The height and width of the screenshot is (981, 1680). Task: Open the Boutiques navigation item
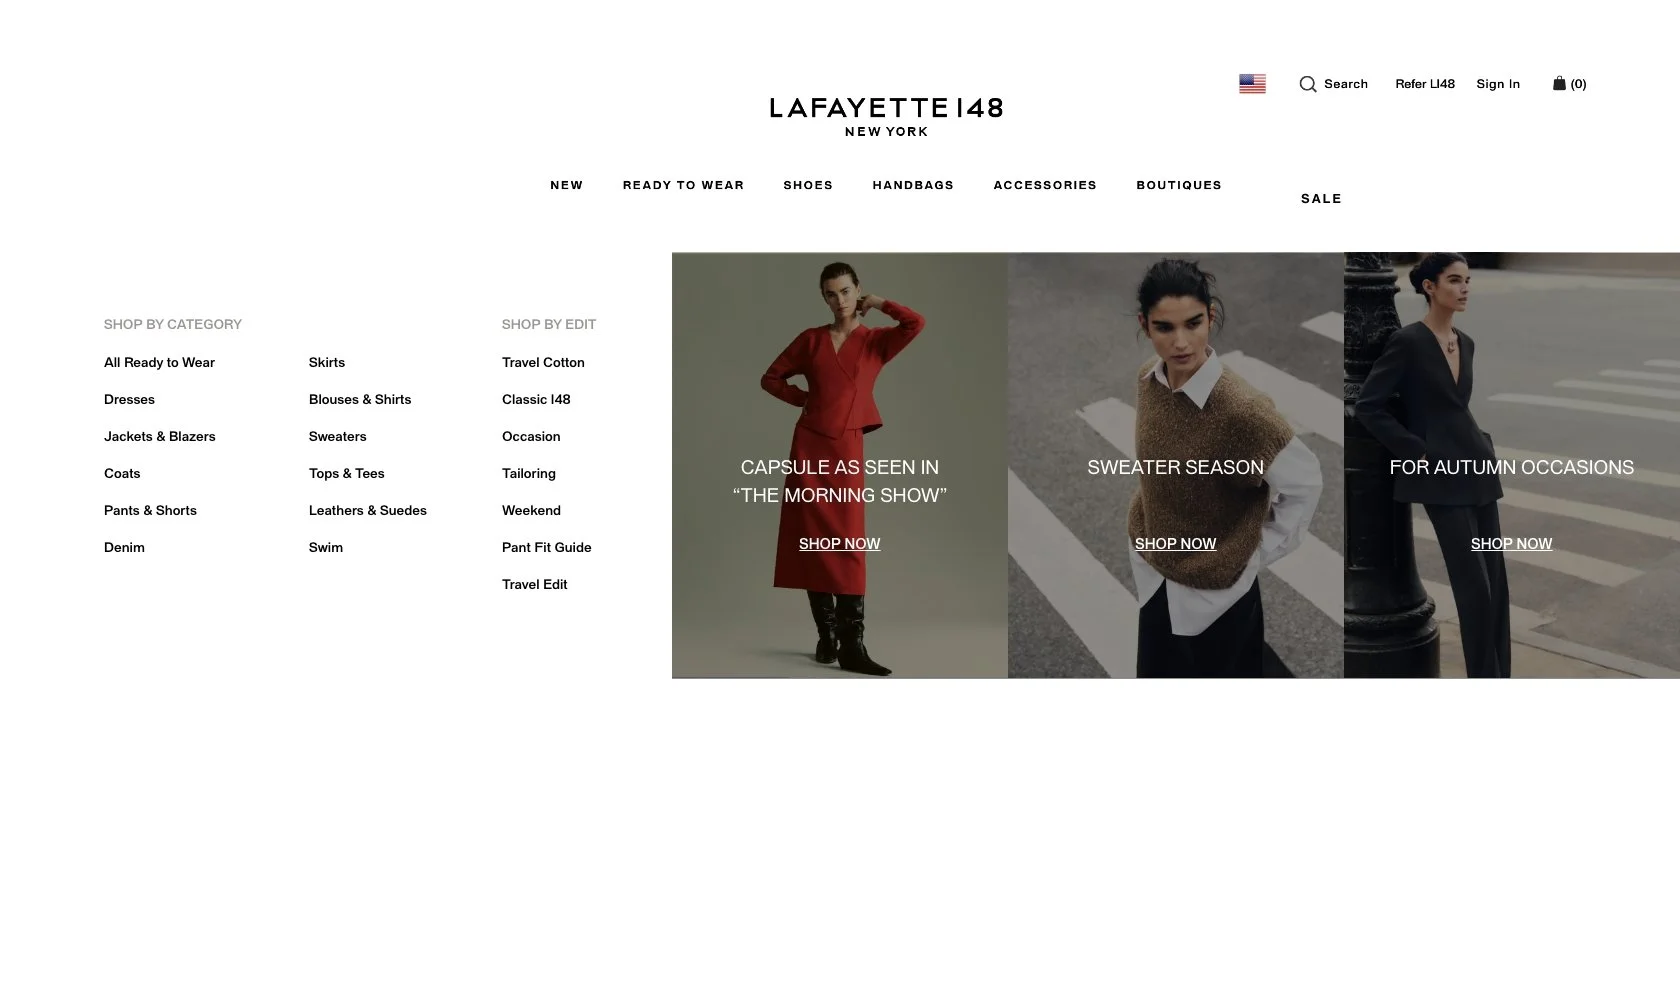coord(1179,185)
